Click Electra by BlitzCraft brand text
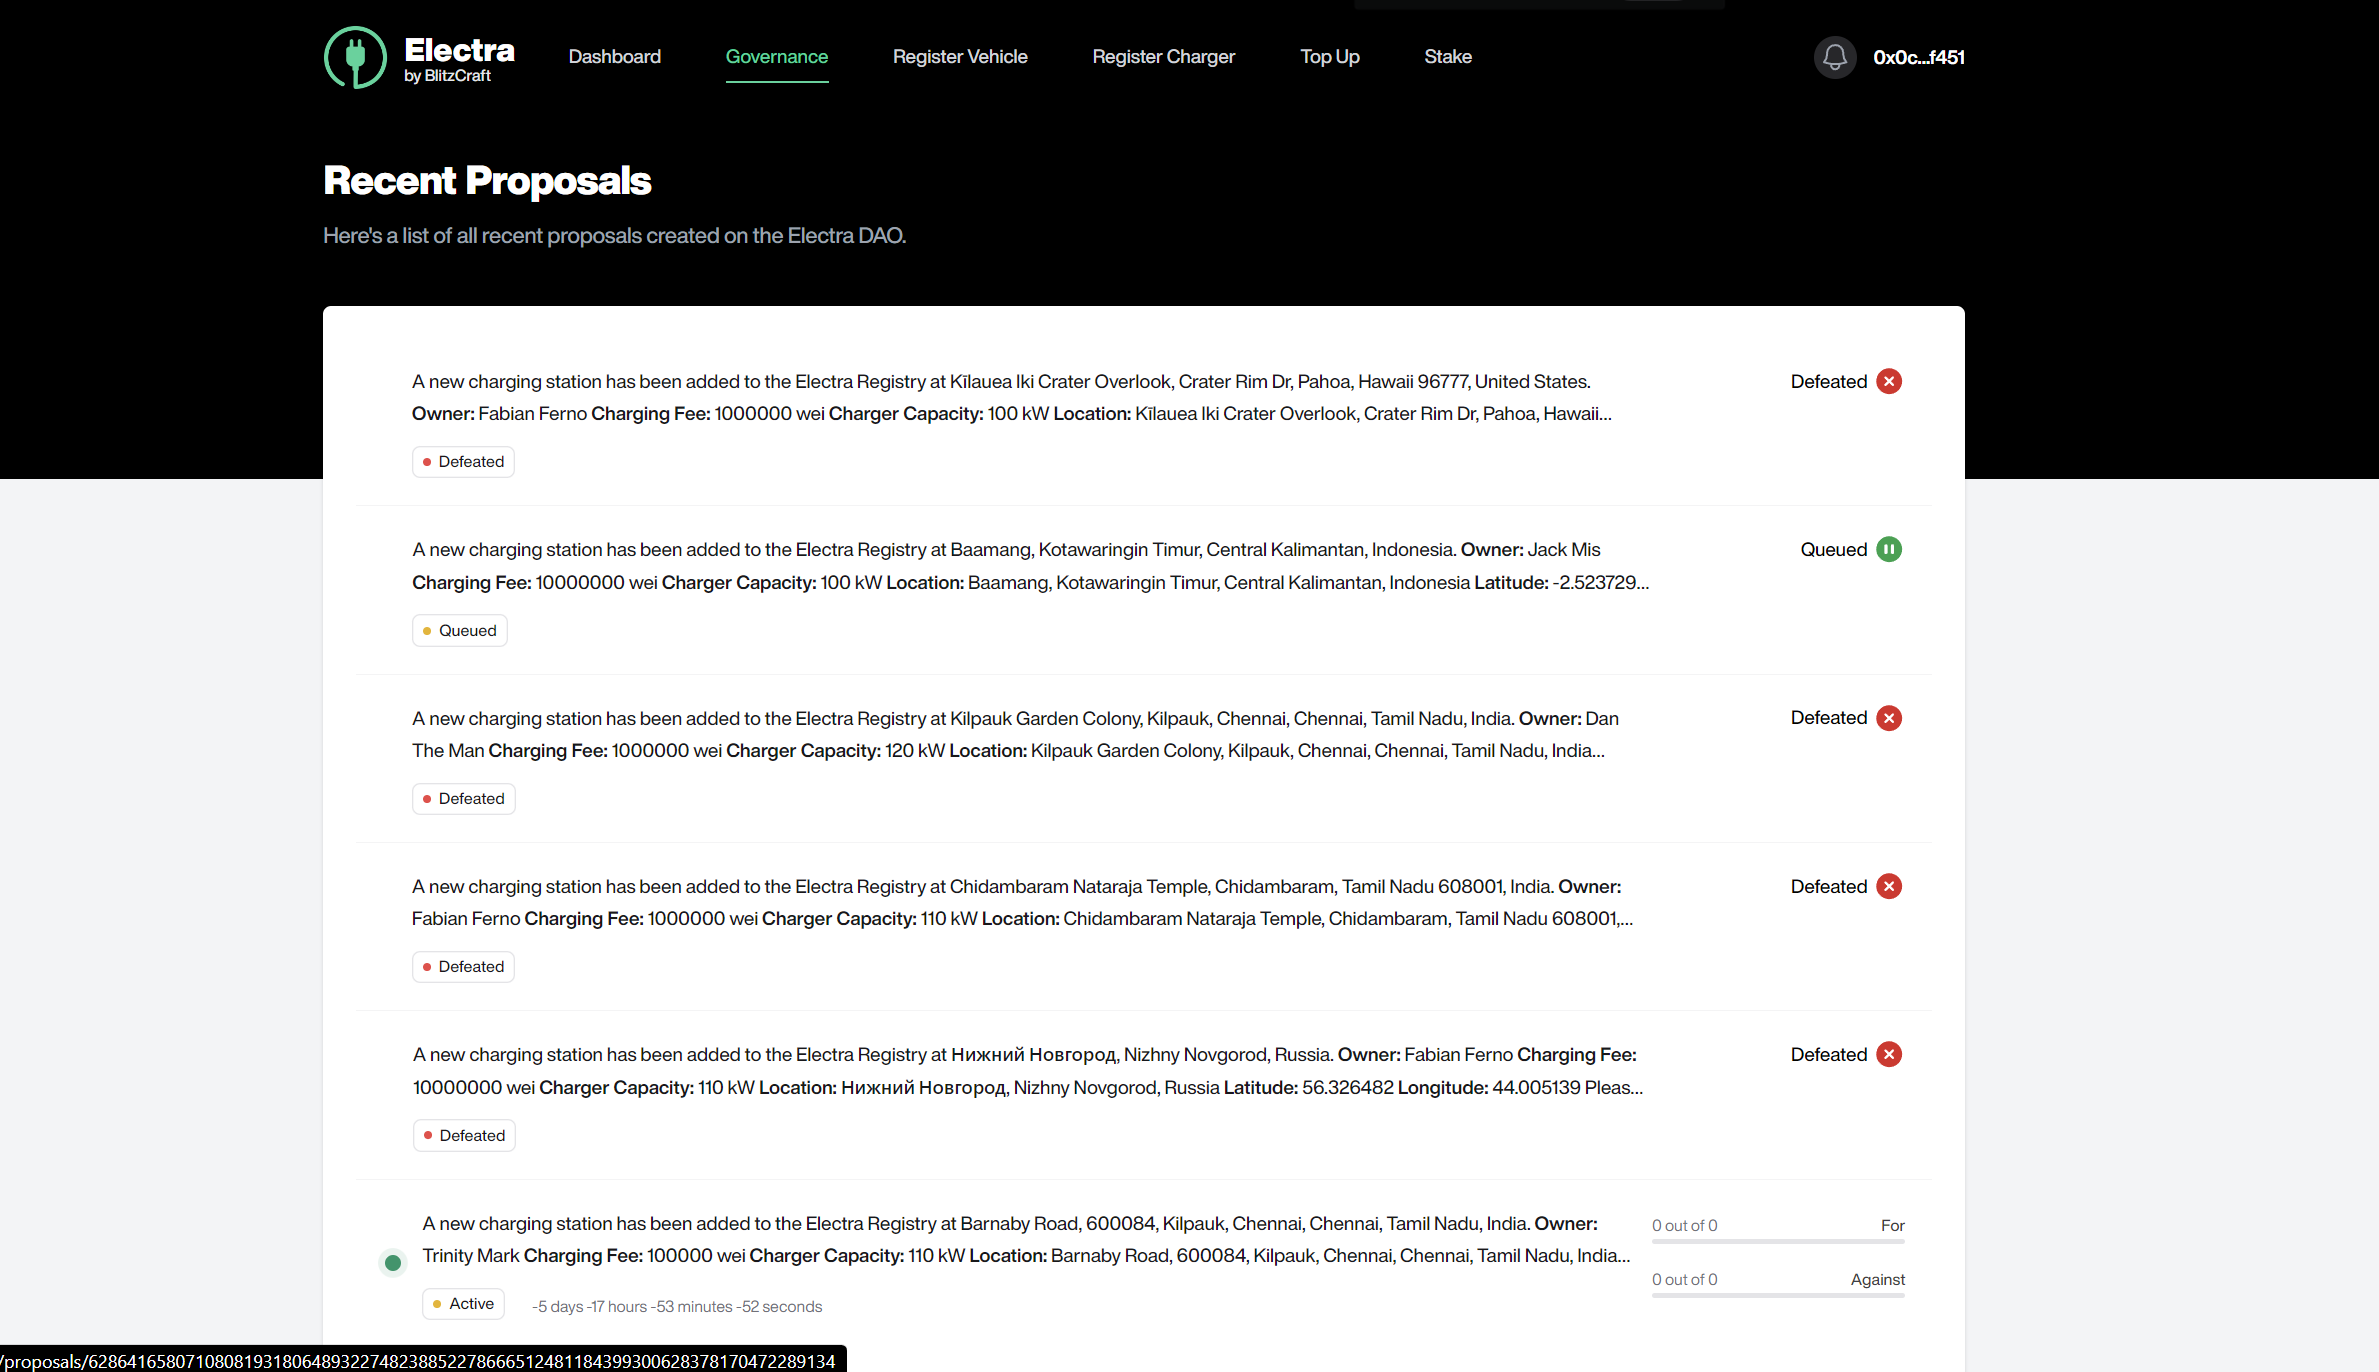 (459, 59)
